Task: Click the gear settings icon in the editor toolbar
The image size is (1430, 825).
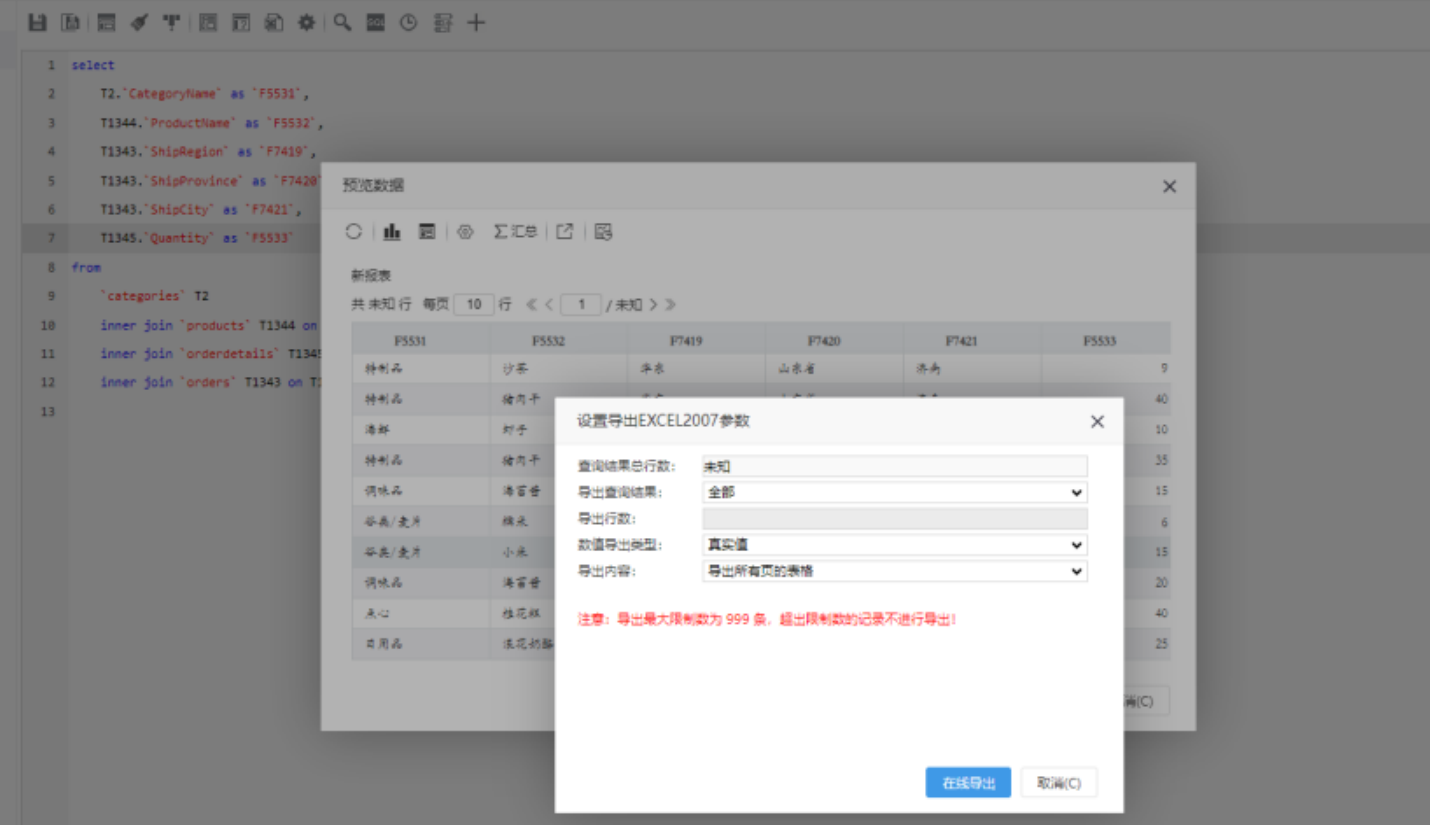Action: [306, 22]
